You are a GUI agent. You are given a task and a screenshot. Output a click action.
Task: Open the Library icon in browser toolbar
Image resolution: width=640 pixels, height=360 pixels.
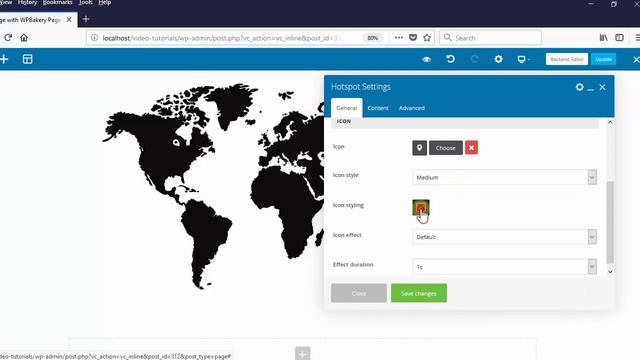click(603, 38)
